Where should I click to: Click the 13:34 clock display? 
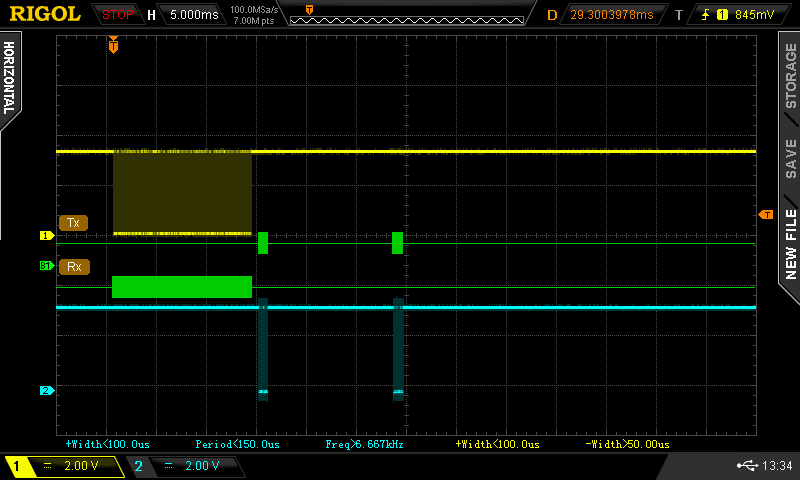click(777, 466)
